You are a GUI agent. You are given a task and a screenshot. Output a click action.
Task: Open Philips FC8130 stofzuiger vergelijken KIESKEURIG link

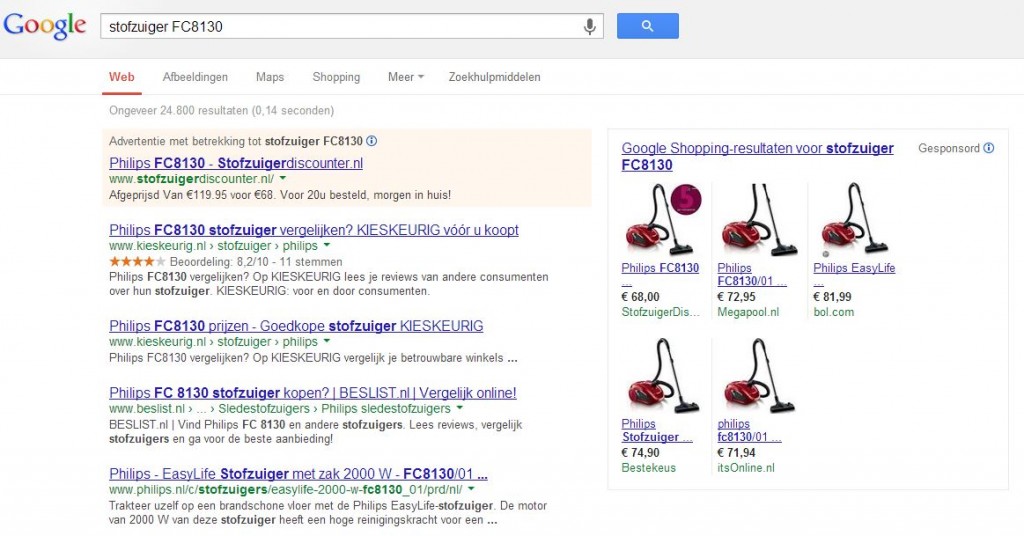tap(313, 230)
